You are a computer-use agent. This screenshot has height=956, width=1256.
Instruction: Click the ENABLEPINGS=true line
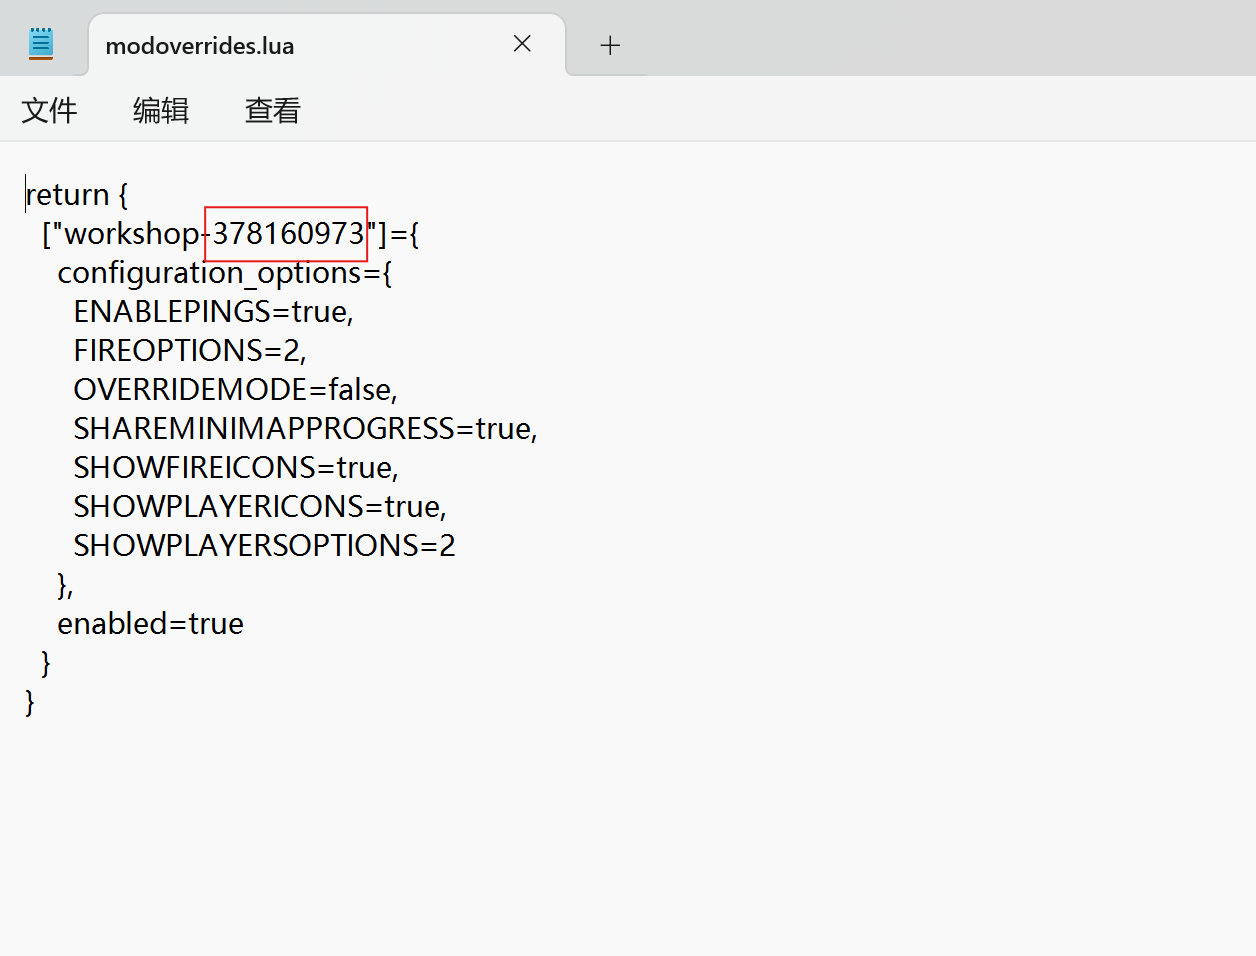pyautogui.click(x=213, y=312)
